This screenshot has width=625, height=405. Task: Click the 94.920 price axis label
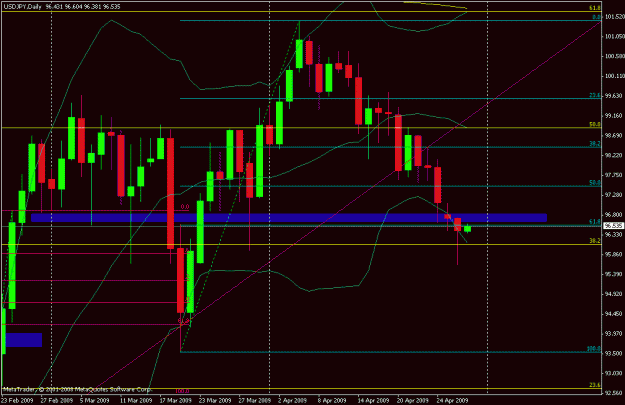click(614, 294)
